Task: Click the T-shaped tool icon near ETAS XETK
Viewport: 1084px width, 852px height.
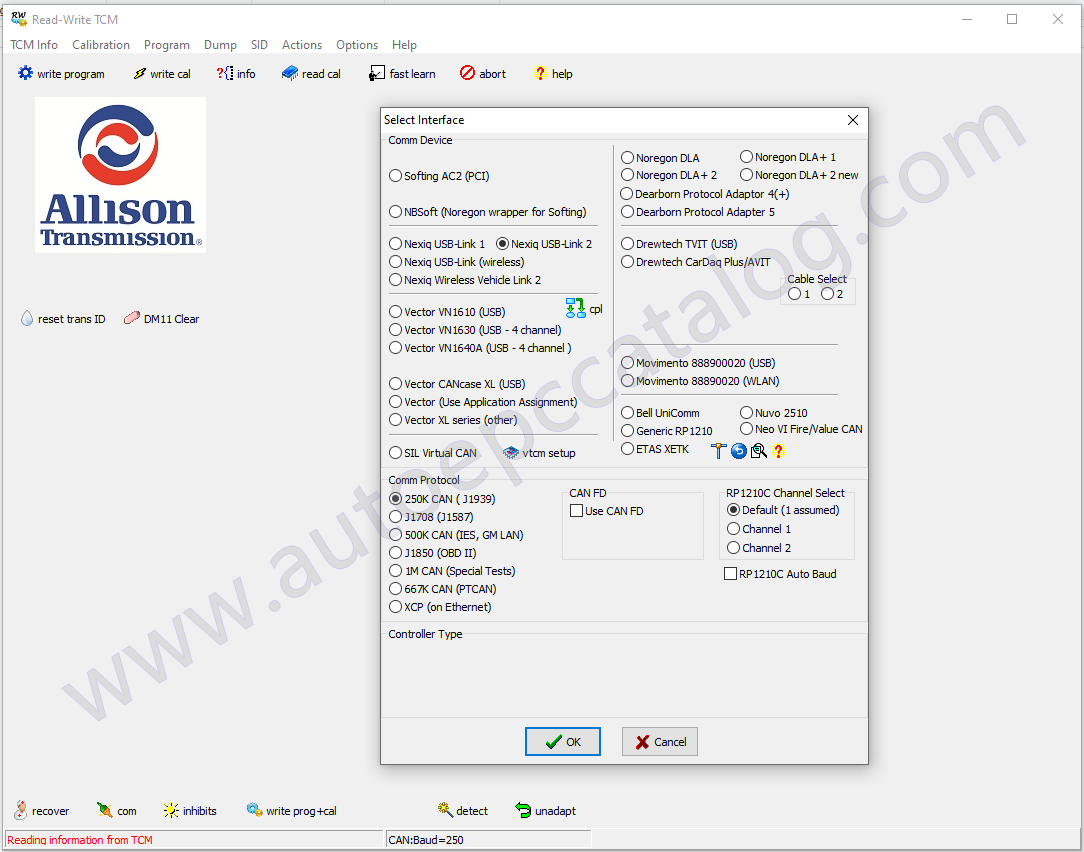Action: point(719,451)
